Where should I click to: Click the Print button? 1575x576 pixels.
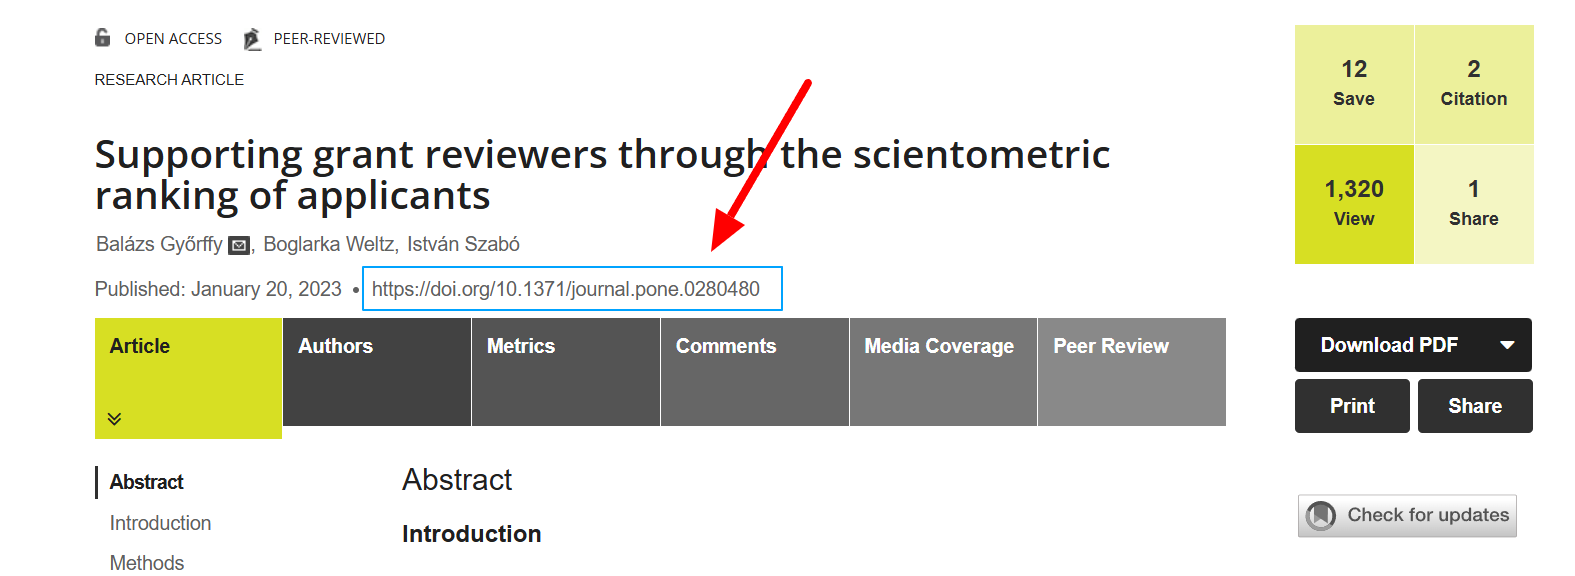(x=1352, y=406)
